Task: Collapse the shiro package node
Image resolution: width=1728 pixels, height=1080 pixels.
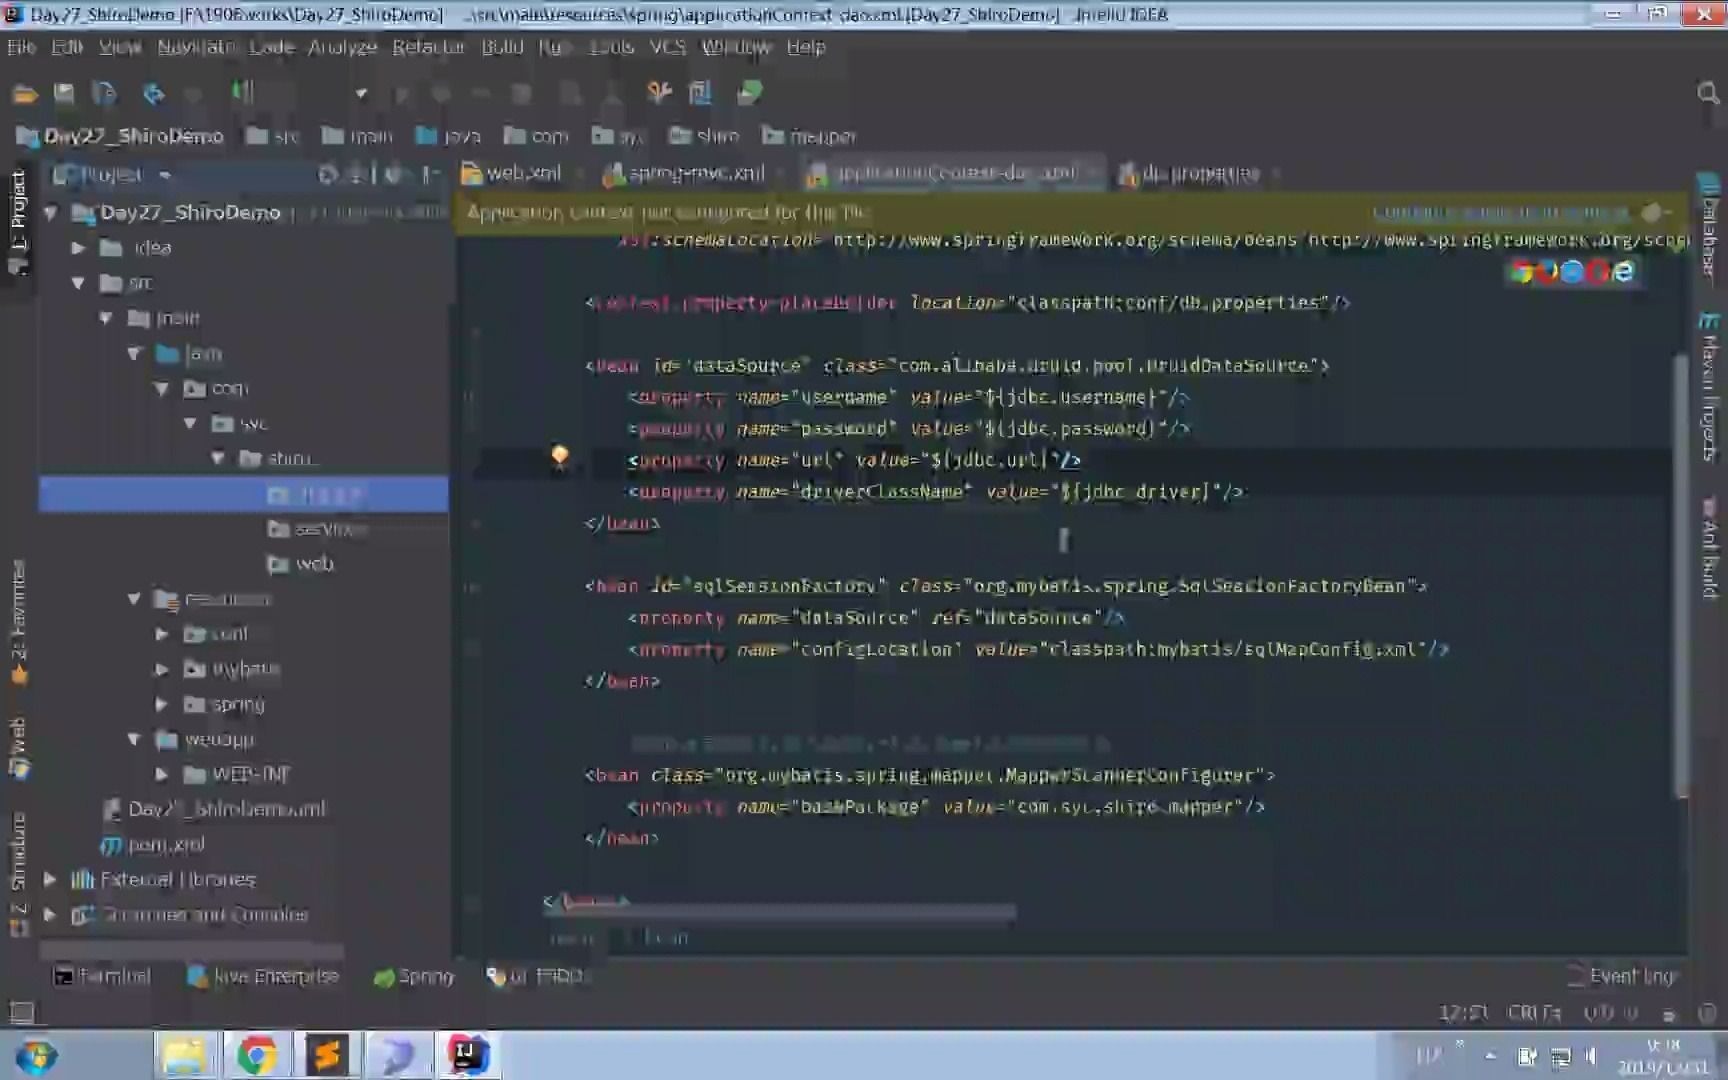Action: tap(218, 458)
